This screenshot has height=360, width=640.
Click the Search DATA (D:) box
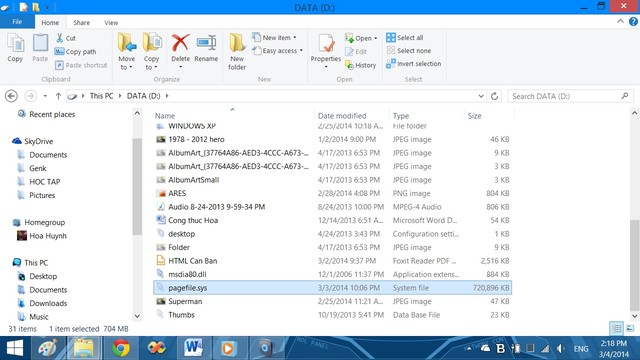[570, 96]
